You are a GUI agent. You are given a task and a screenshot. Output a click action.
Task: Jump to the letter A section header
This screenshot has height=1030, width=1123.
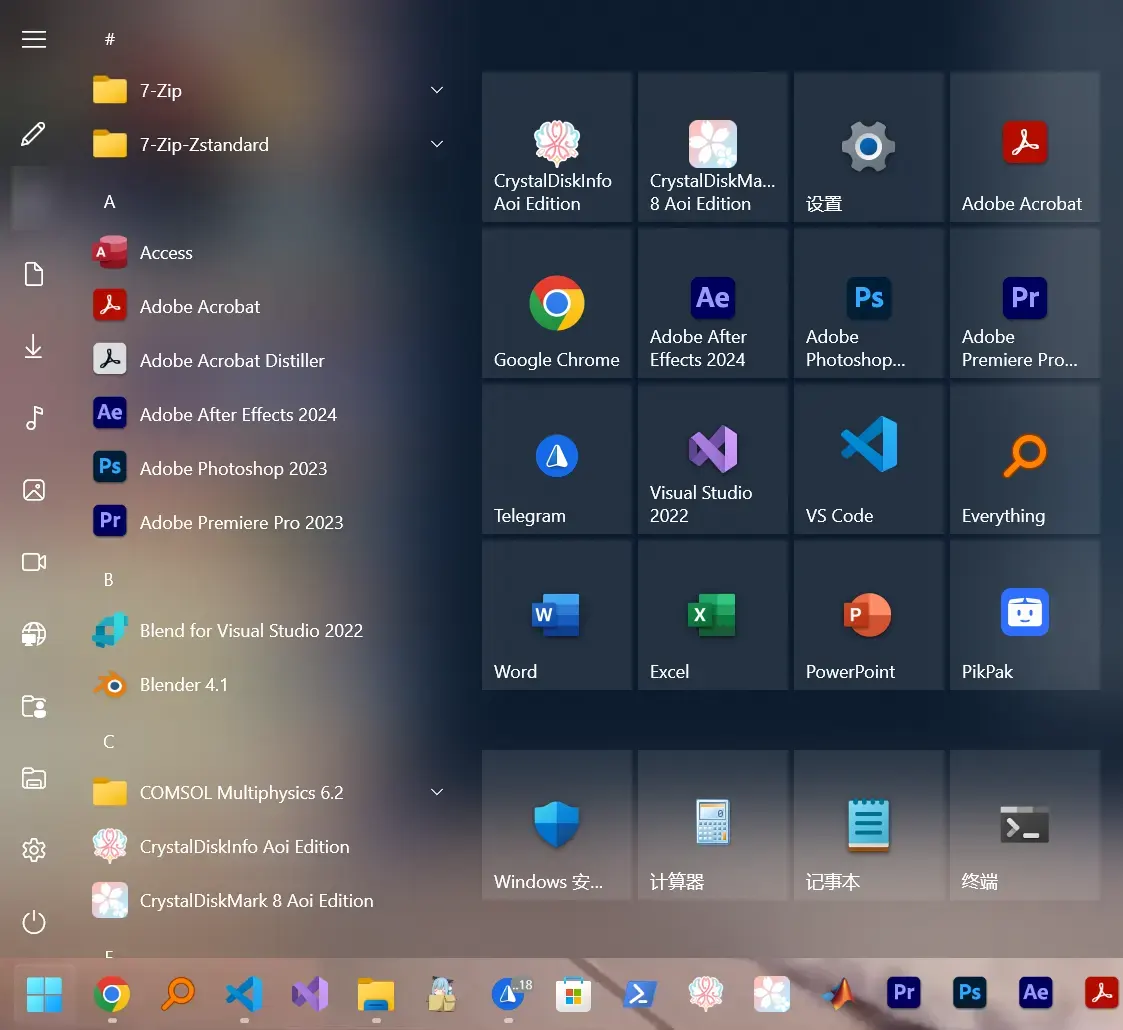[x=110, y=202]
